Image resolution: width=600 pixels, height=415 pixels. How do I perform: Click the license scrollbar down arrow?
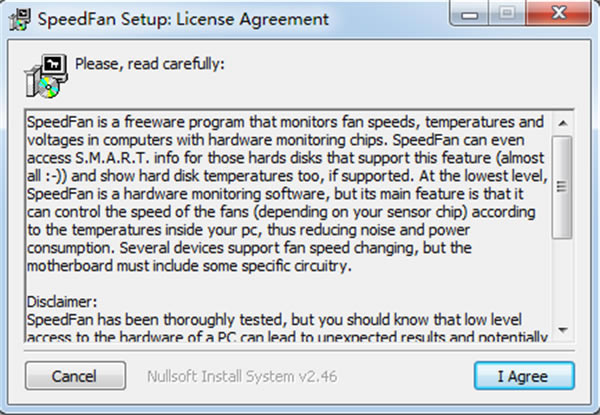click(562, 330)
